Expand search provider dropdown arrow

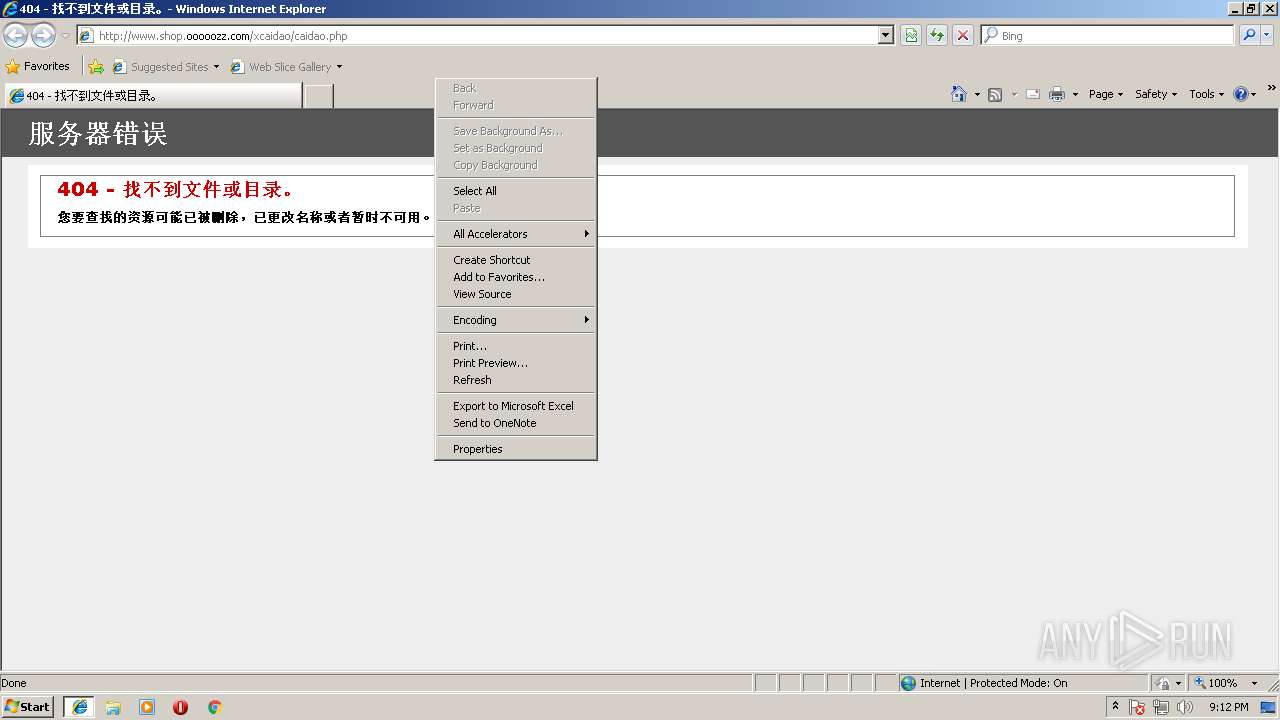point(1267,35)
